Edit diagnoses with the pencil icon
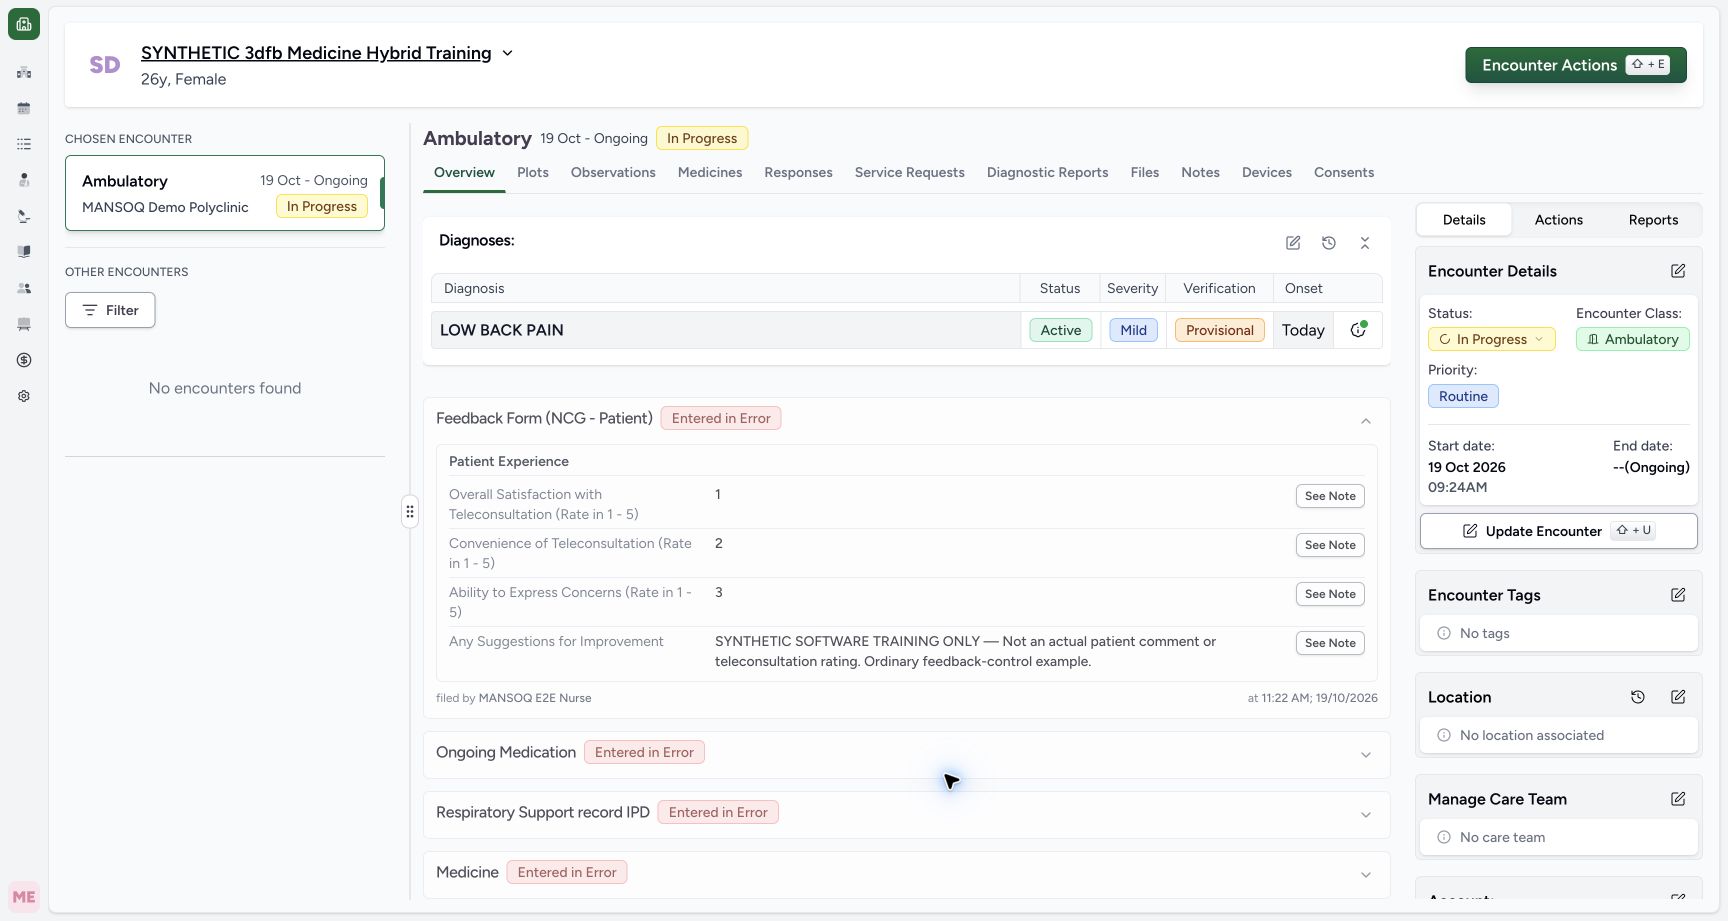The height and width of the screenshot is (921, 1728). point(1293,243)
